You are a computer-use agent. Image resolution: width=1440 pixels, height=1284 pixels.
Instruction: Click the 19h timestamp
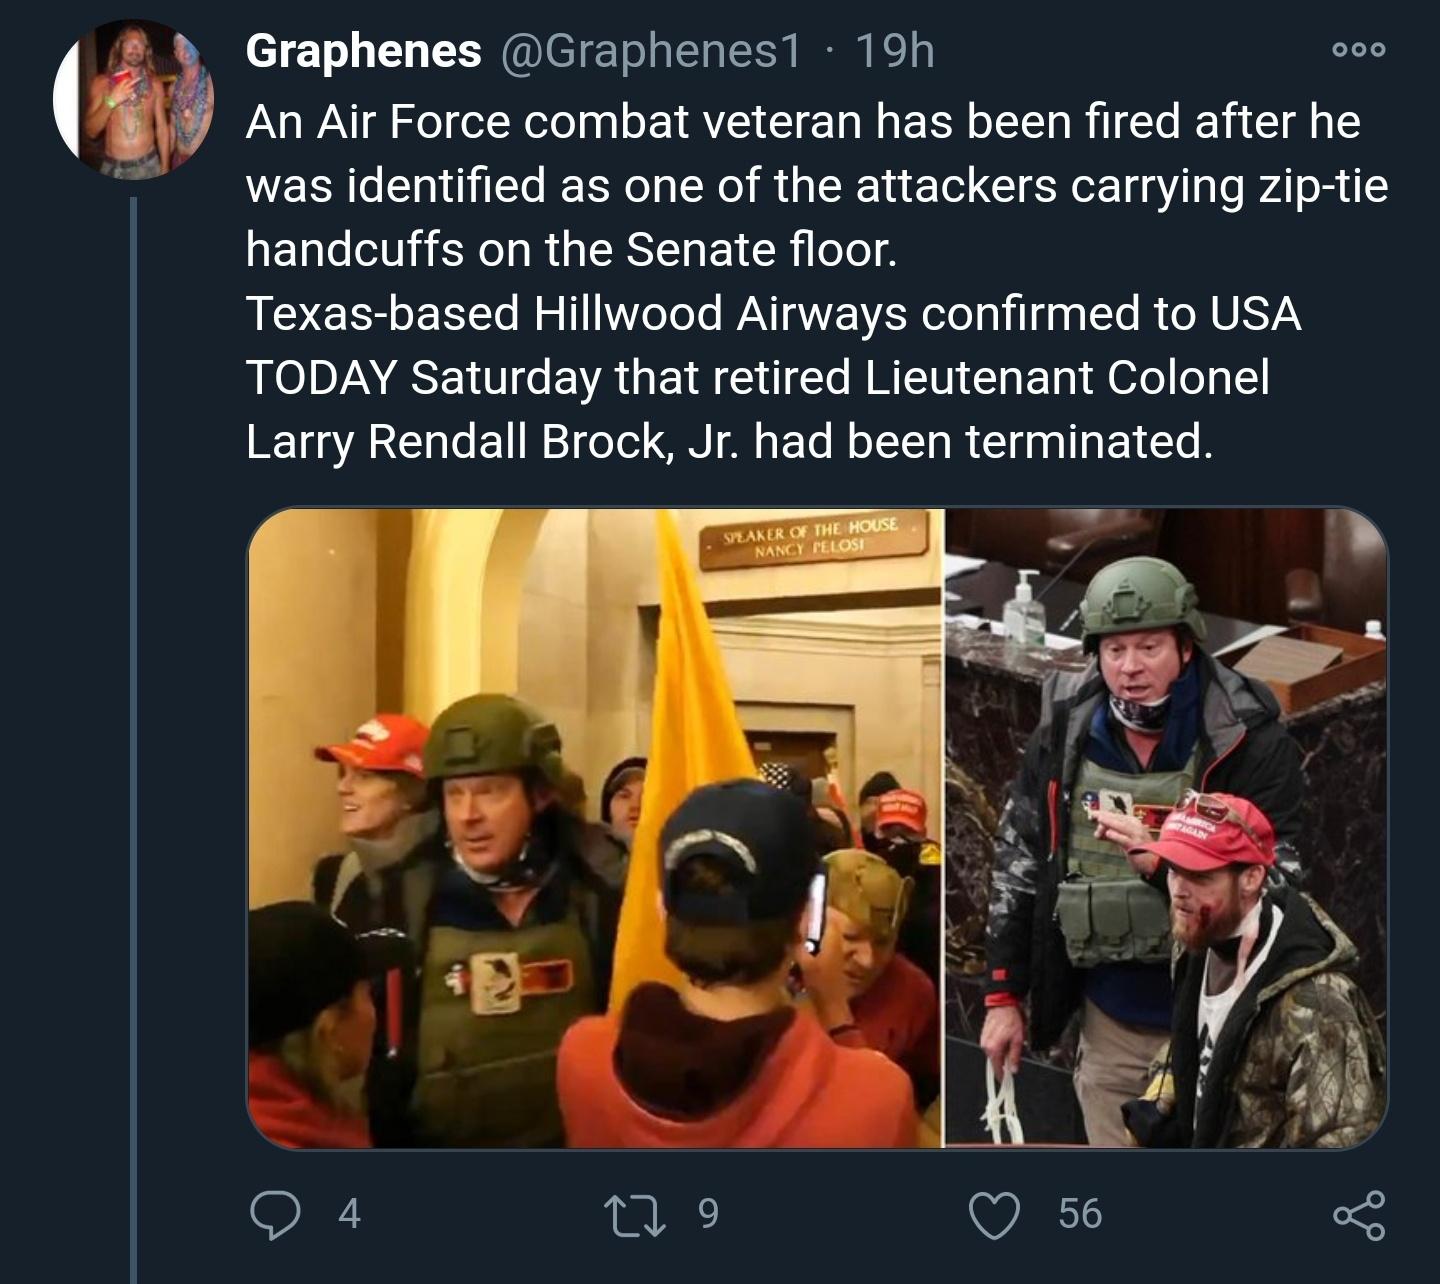tap(895, 50)
